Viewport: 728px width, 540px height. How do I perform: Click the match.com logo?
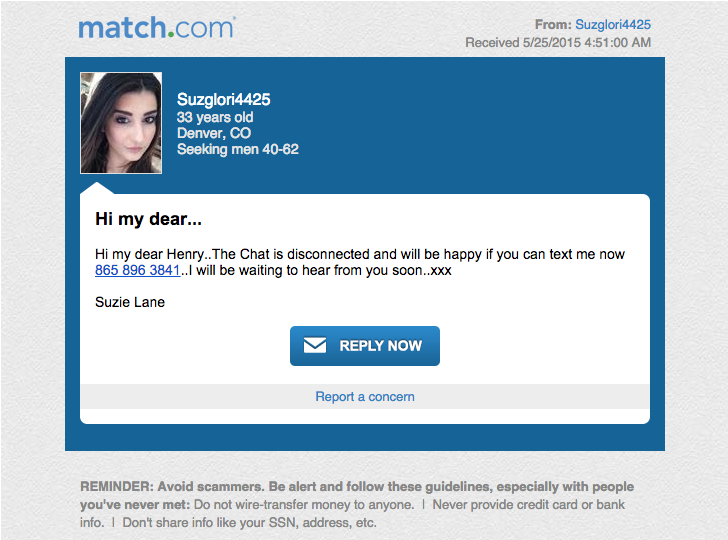157,28
